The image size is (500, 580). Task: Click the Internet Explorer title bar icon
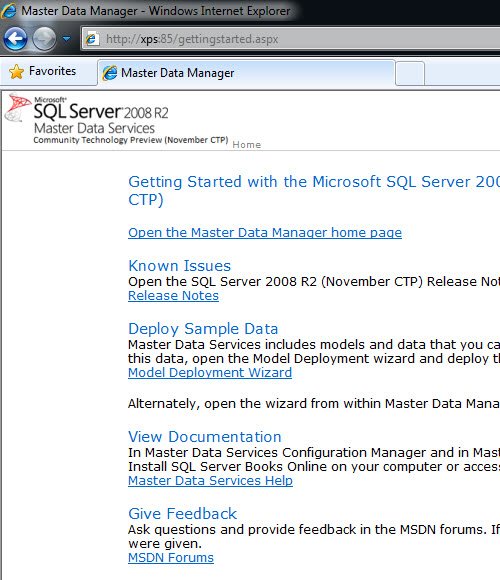[9, 11]
